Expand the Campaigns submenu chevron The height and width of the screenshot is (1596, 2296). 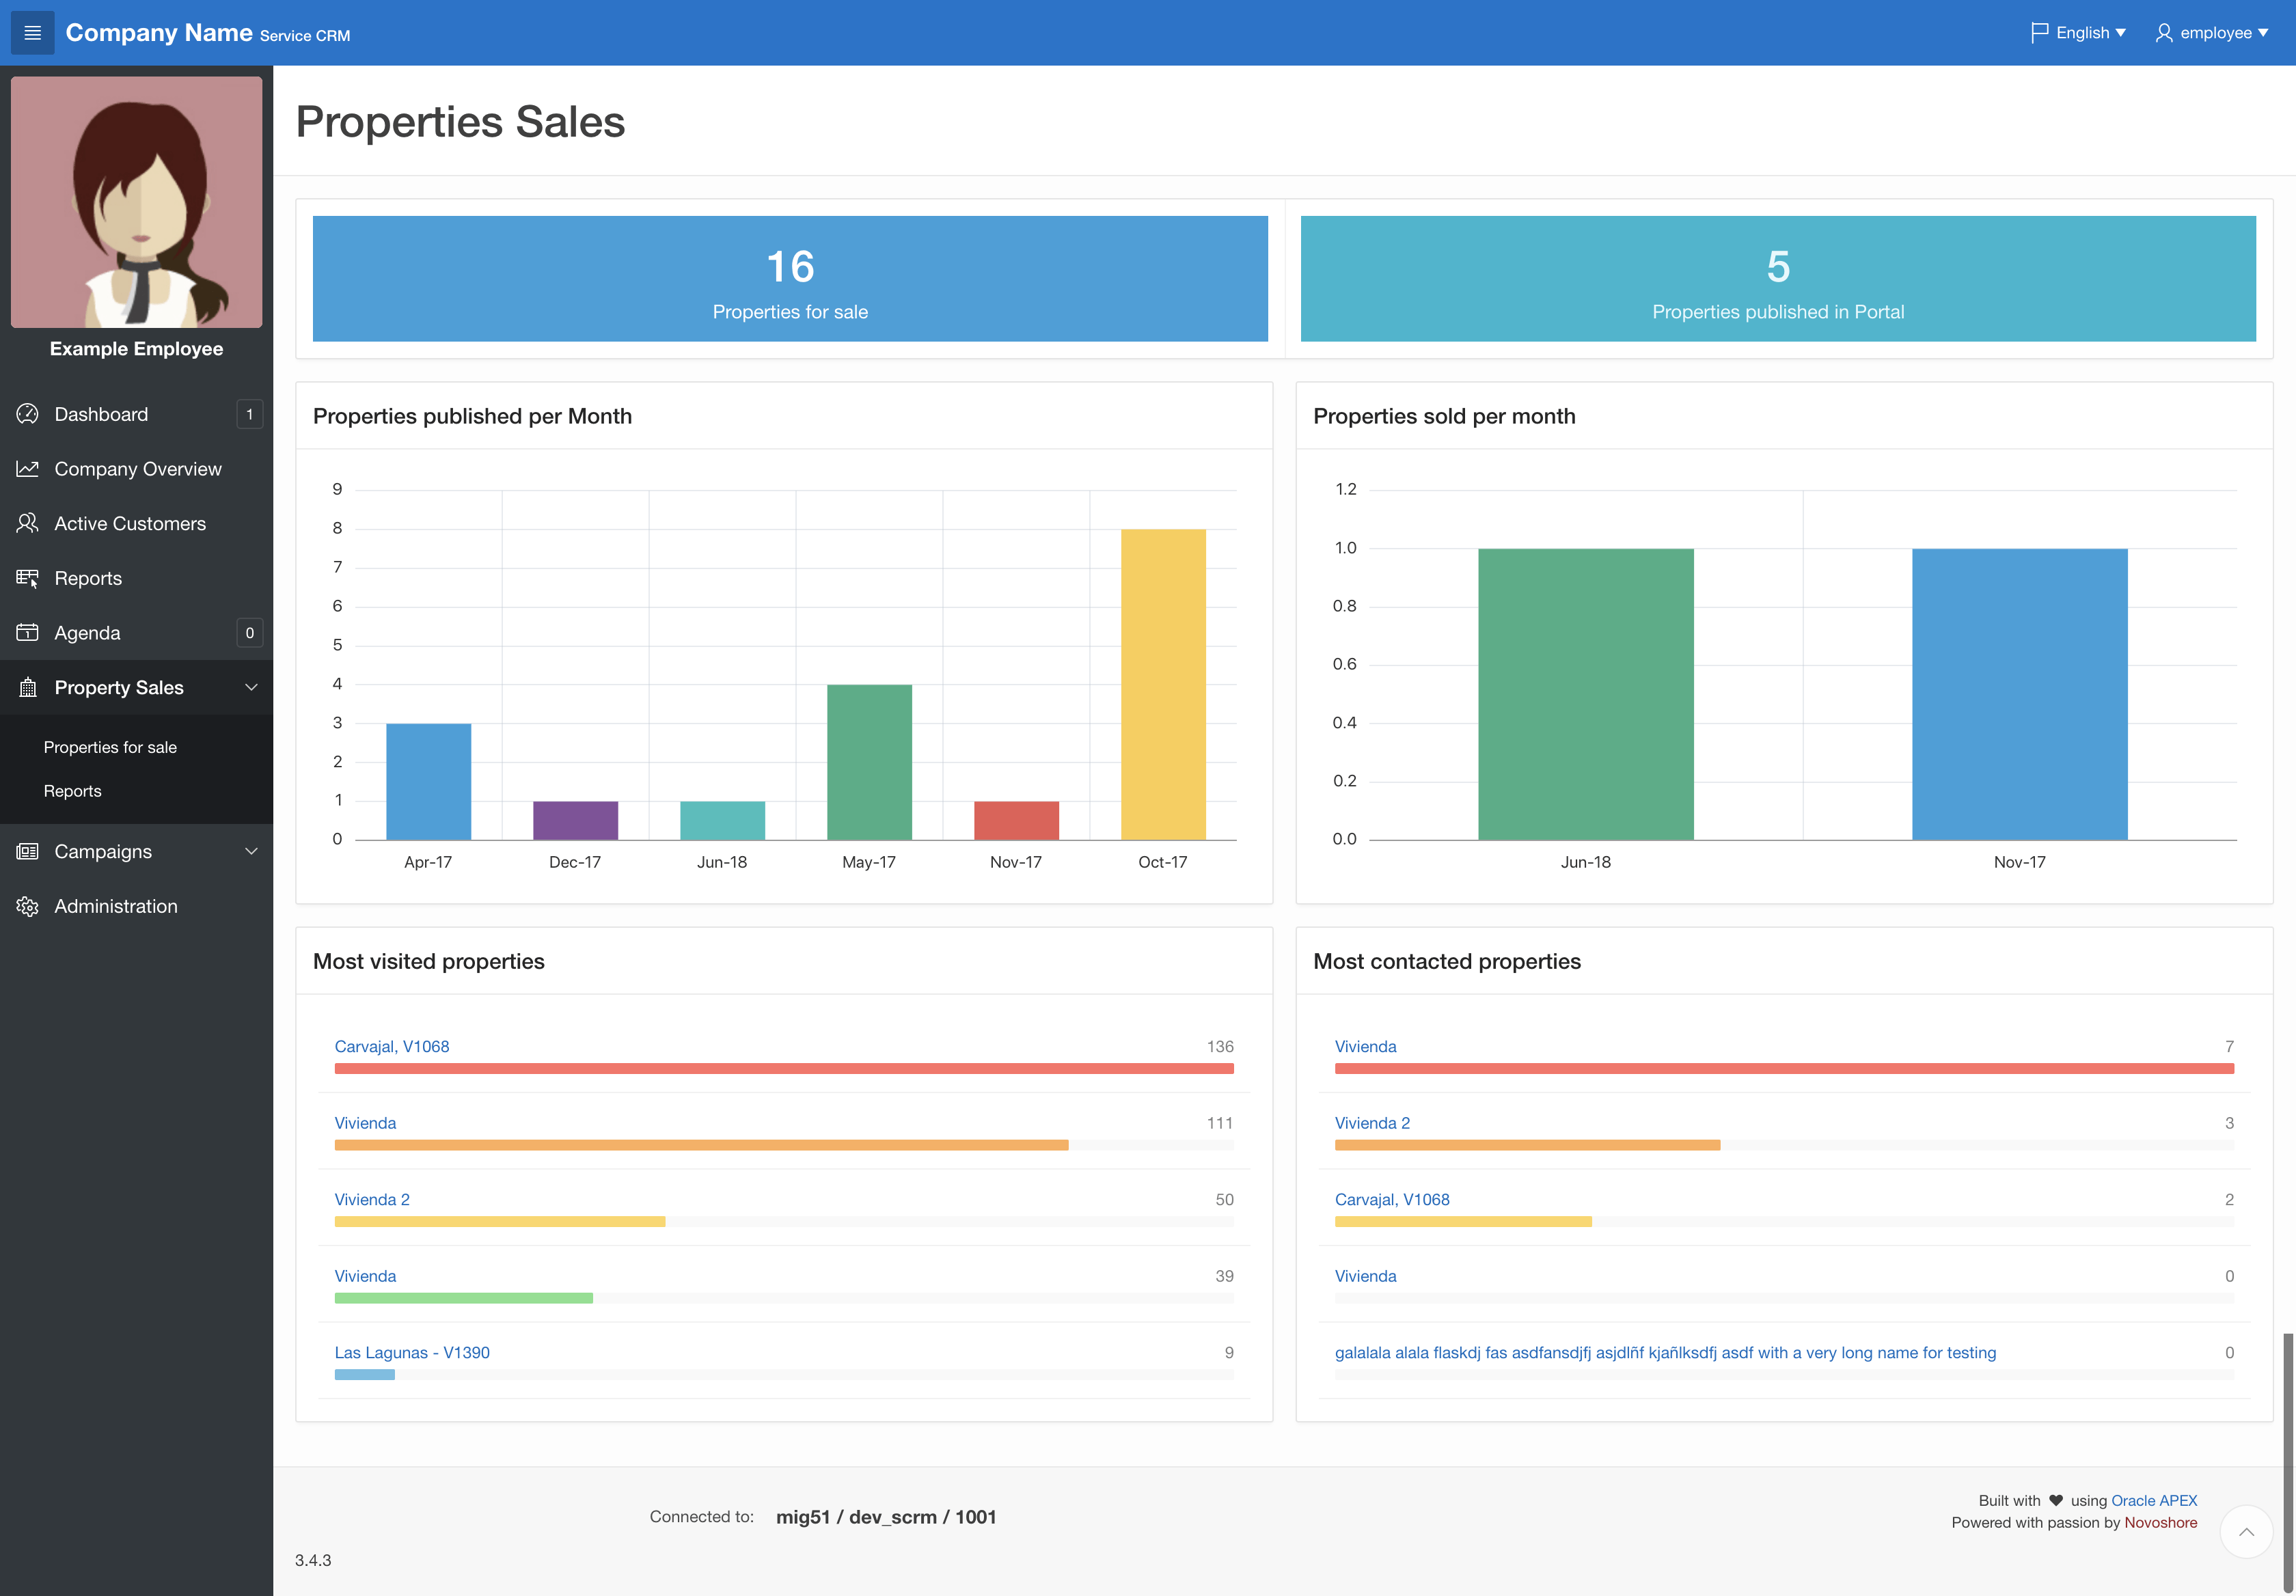click(x=251, y=851)
